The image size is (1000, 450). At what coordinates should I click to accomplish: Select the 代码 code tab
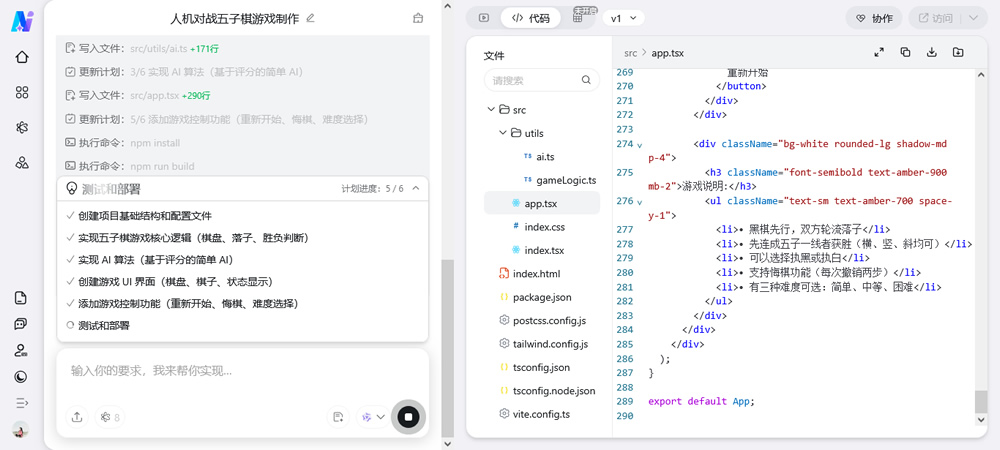(531, 18)
